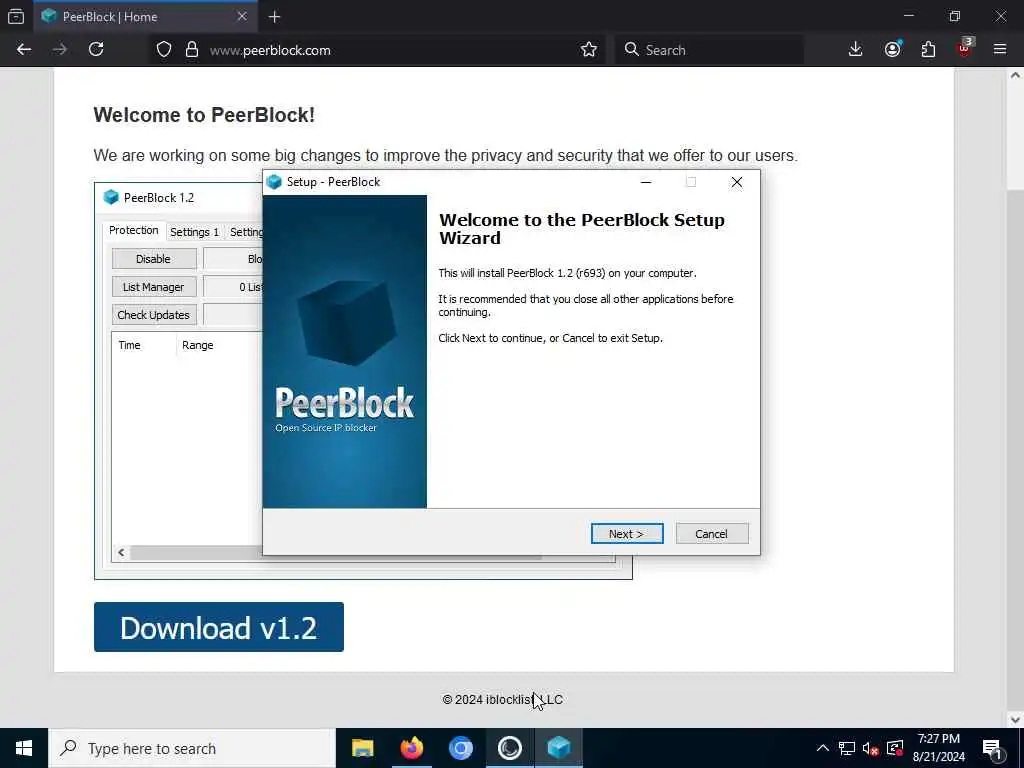Open the Windows Start menu
Screen dimensions: 1024x768
pos(24,748)
